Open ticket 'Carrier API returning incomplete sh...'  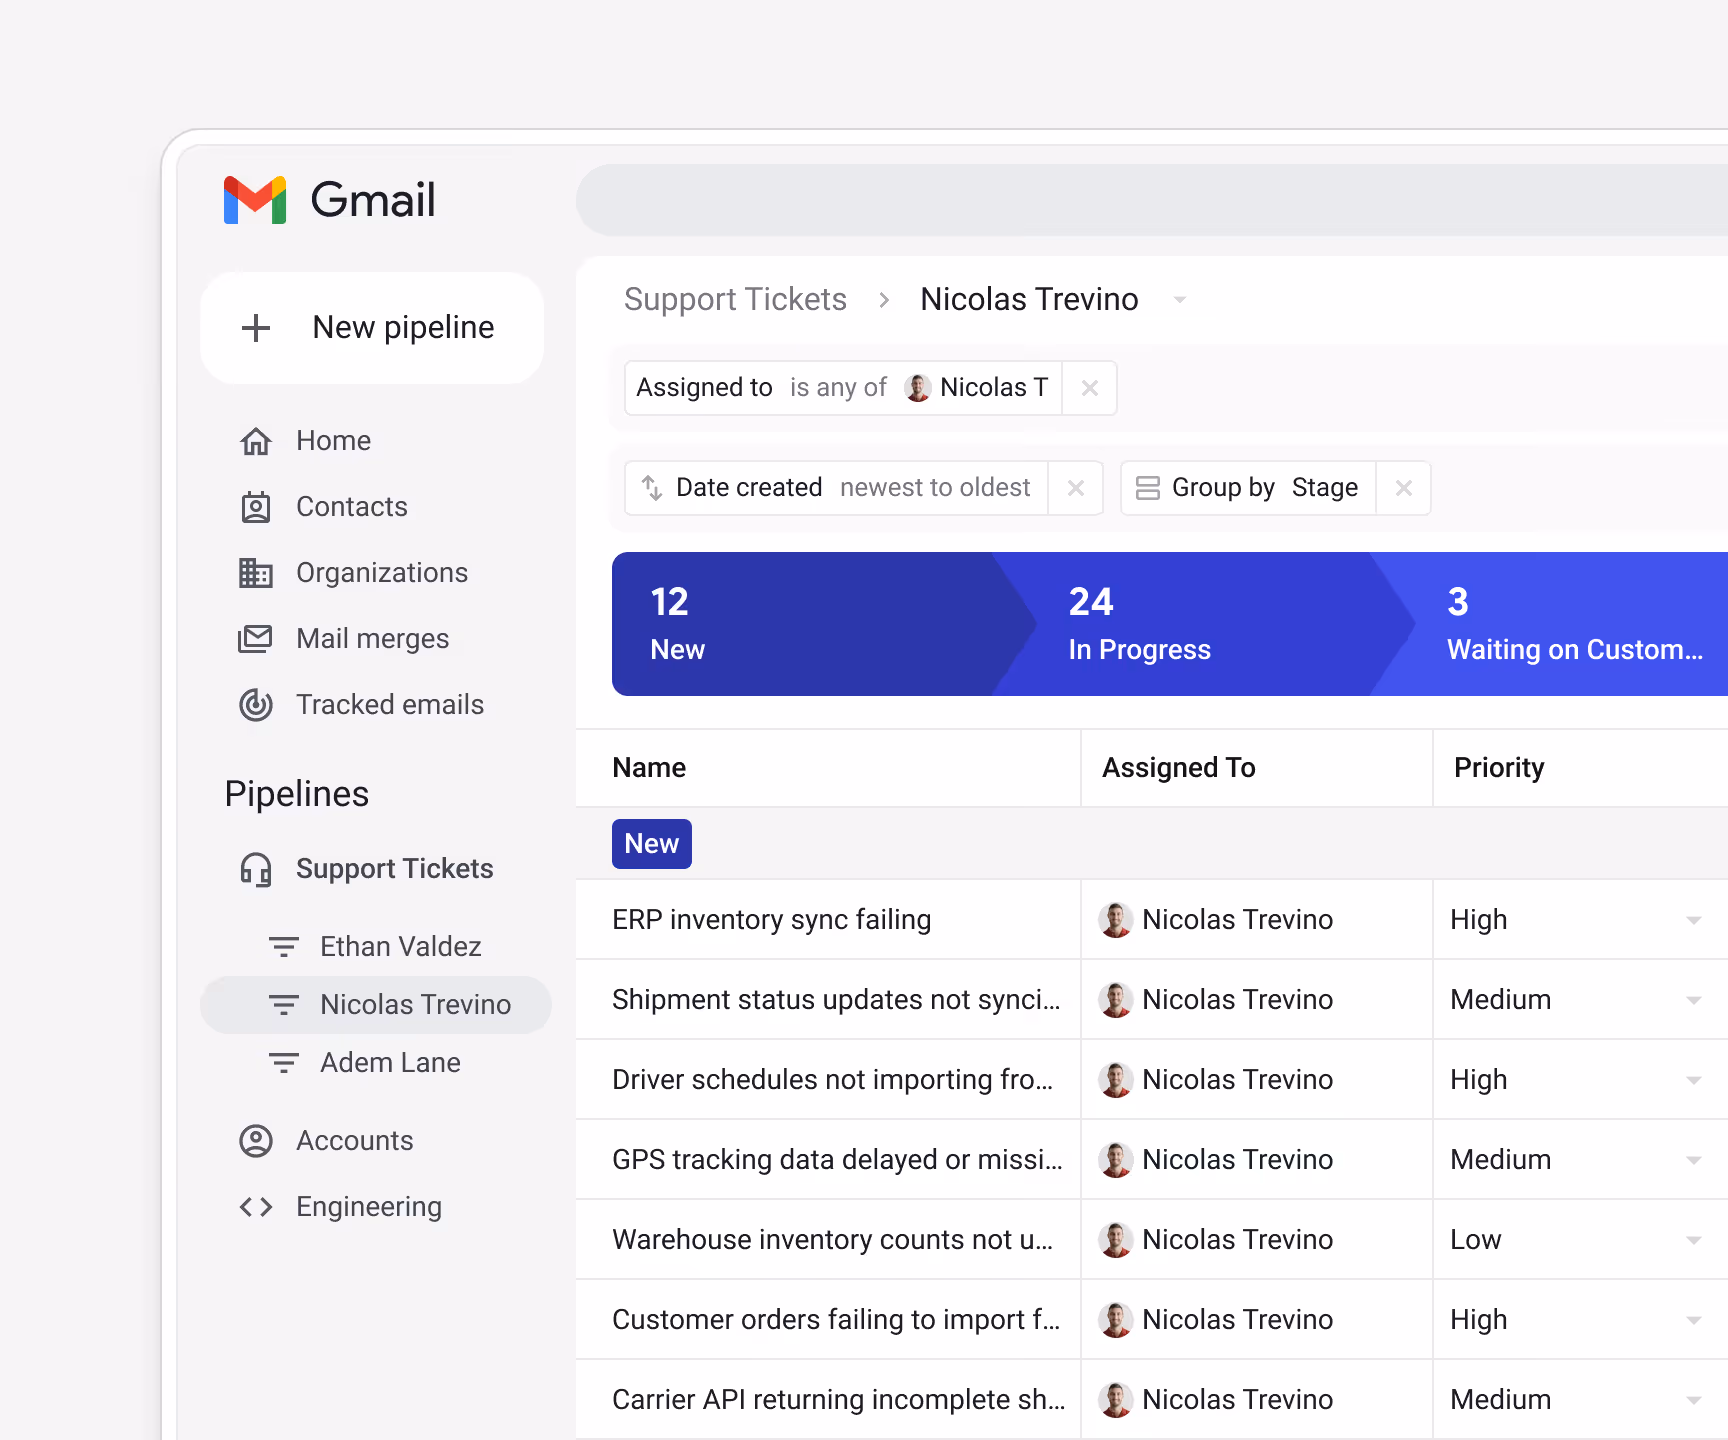[x=839, y=1400]
